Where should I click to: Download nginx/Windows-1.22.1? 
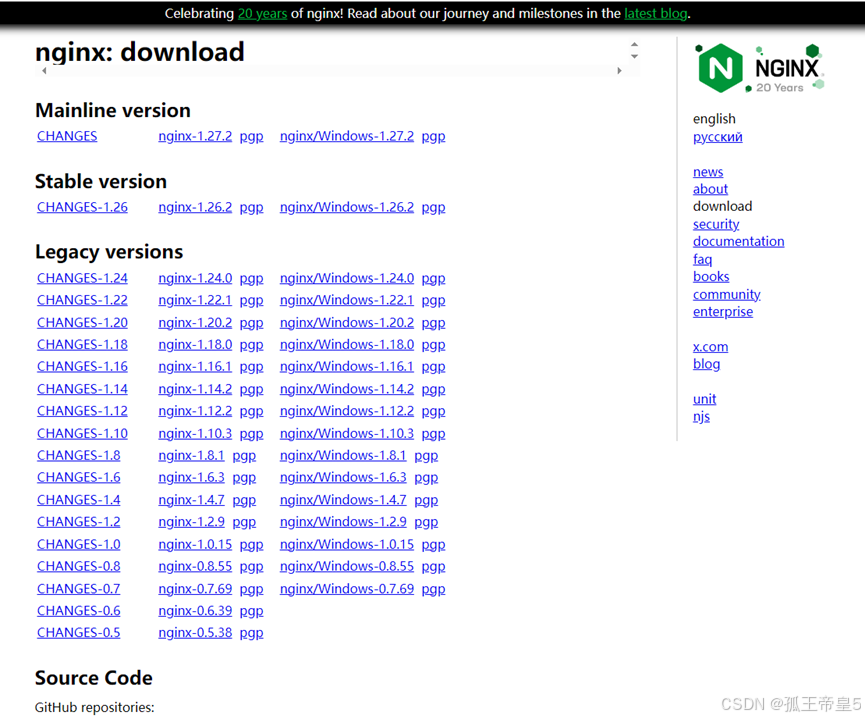pyautogui.click(x=346, y=300)
